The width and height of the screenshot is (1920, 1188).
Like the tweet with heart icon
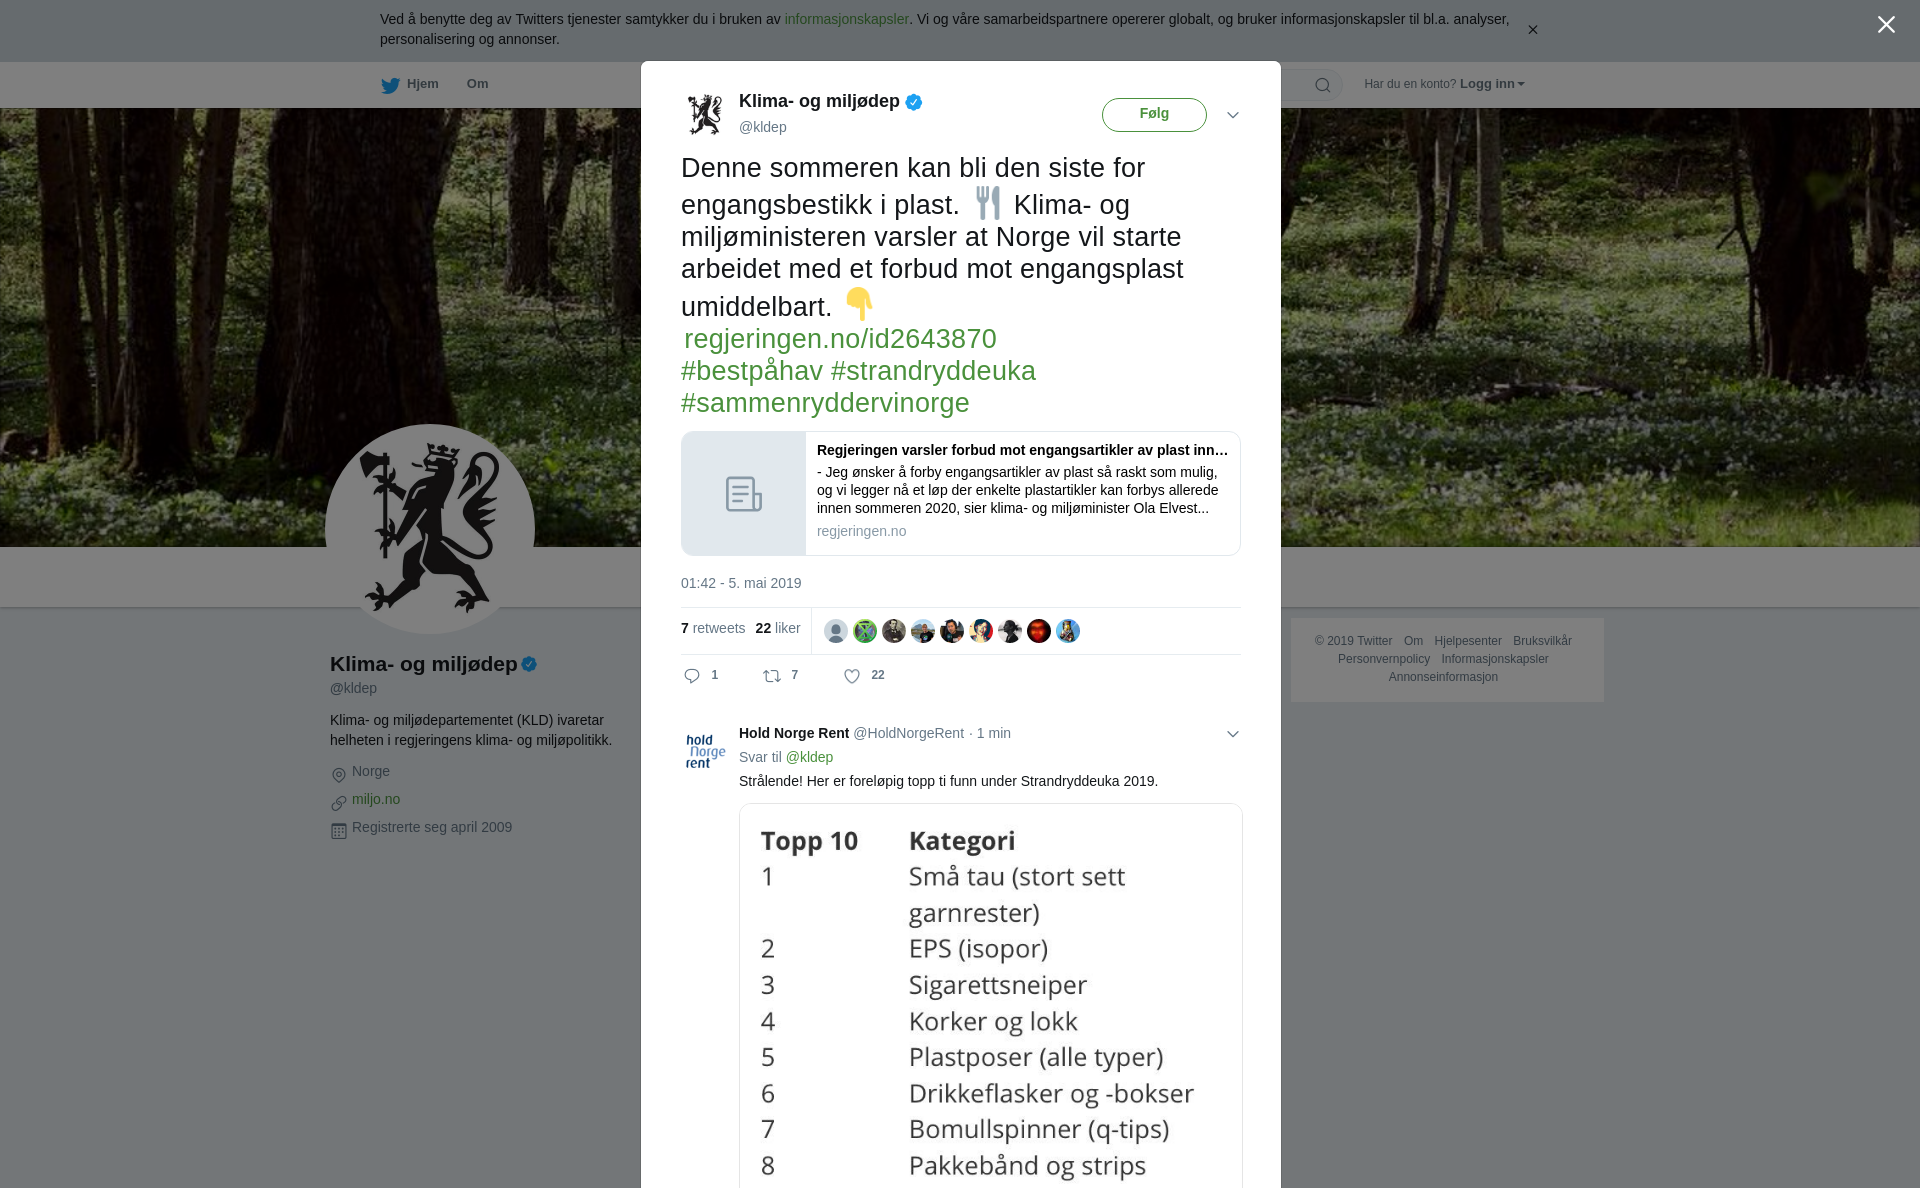click(852, 676)
